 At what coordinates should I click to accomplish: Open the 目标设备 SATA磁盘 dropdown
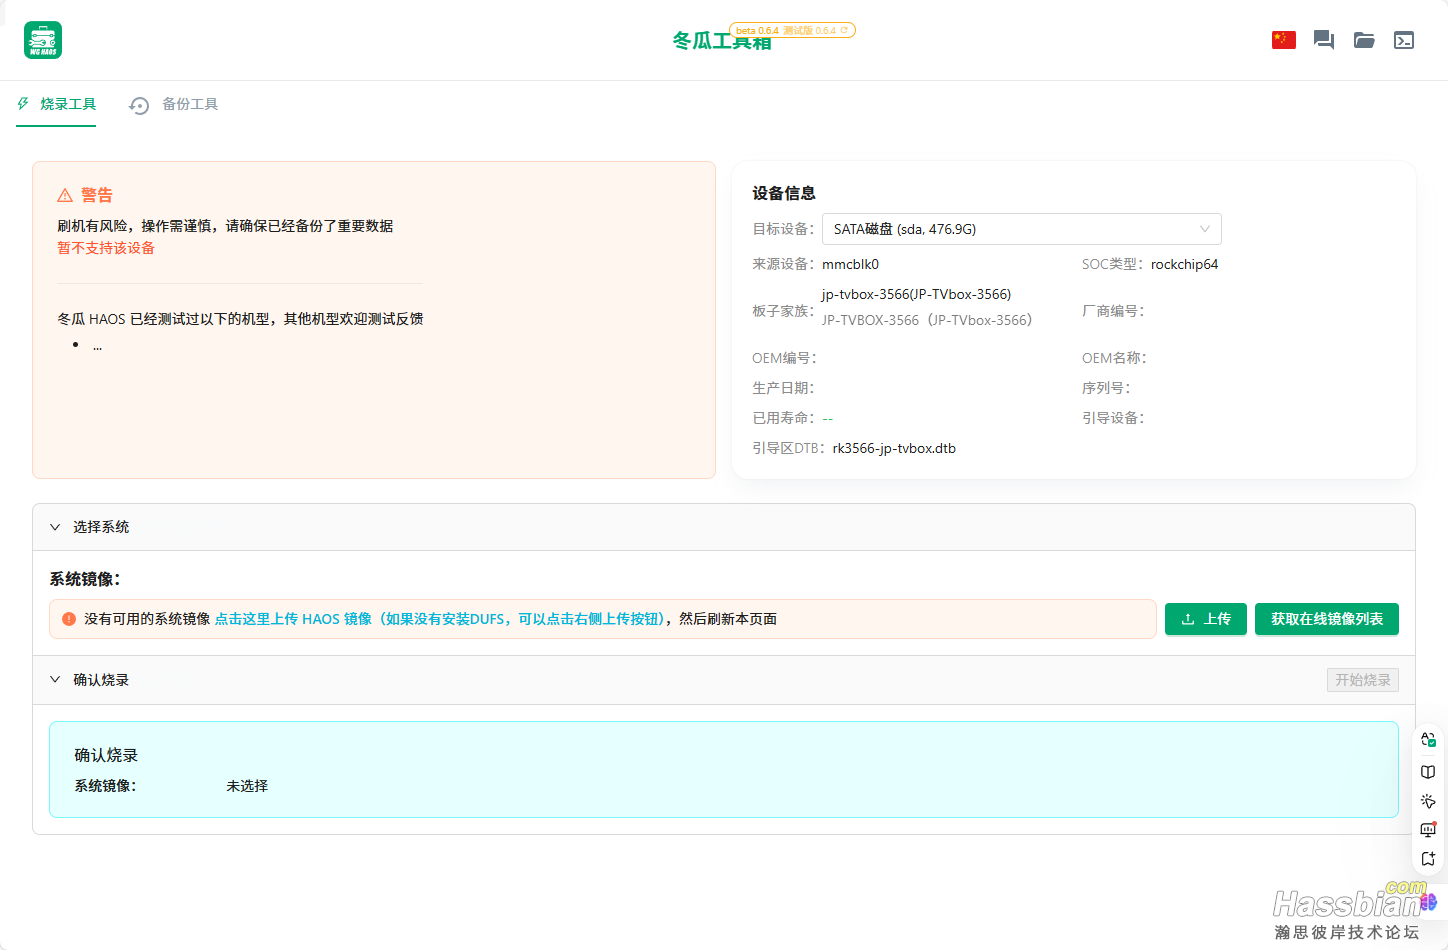pos(1021,229)
